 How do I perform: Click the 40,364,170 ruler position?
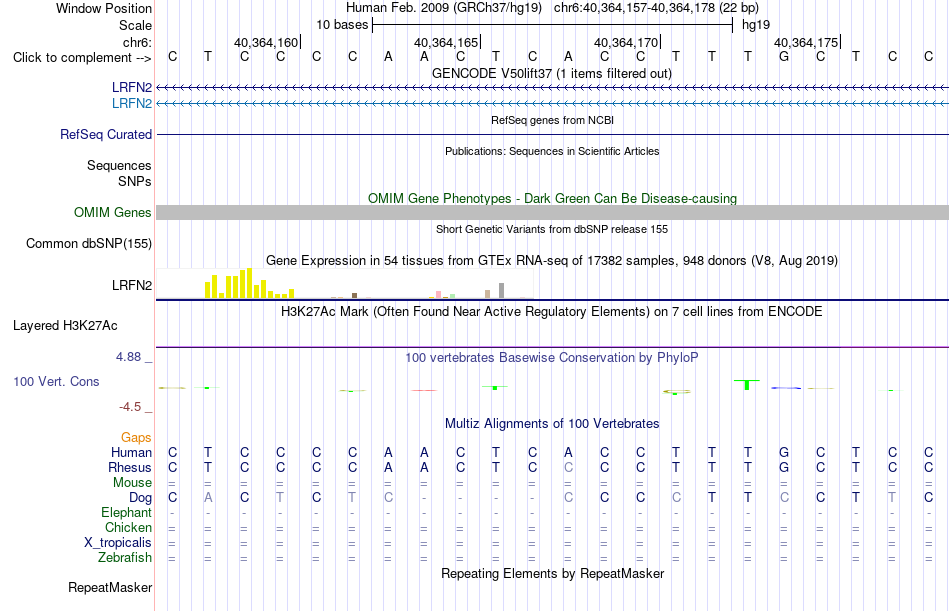click(626, 42)
